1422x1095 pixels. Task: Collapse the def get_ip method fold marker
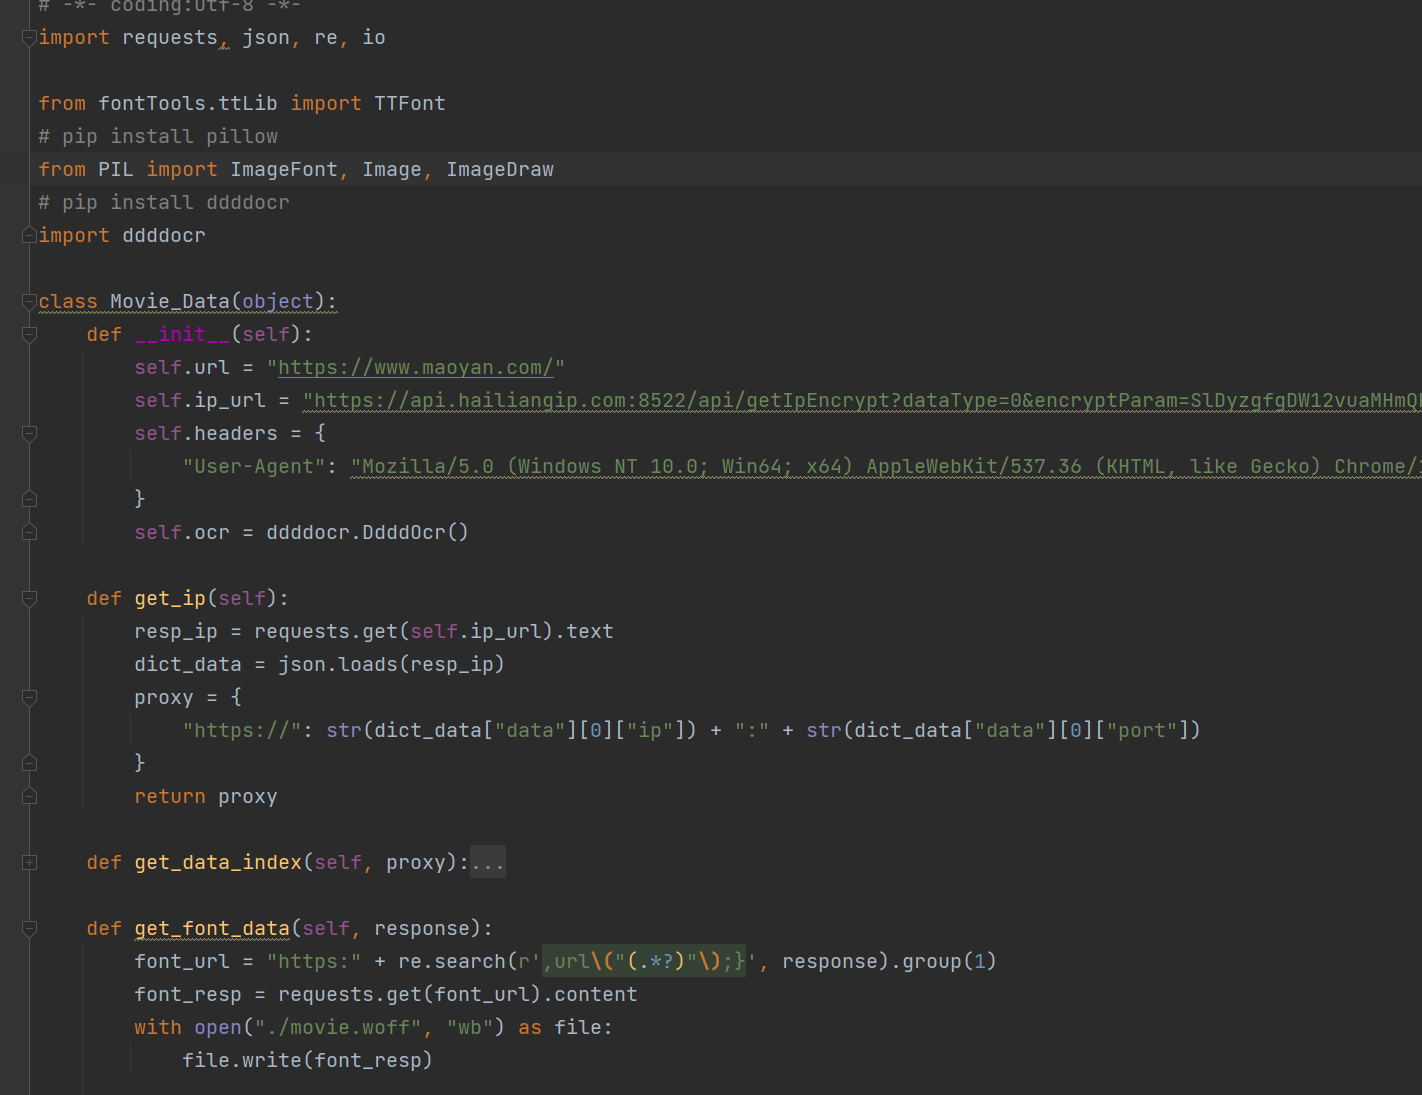(29, 599)
